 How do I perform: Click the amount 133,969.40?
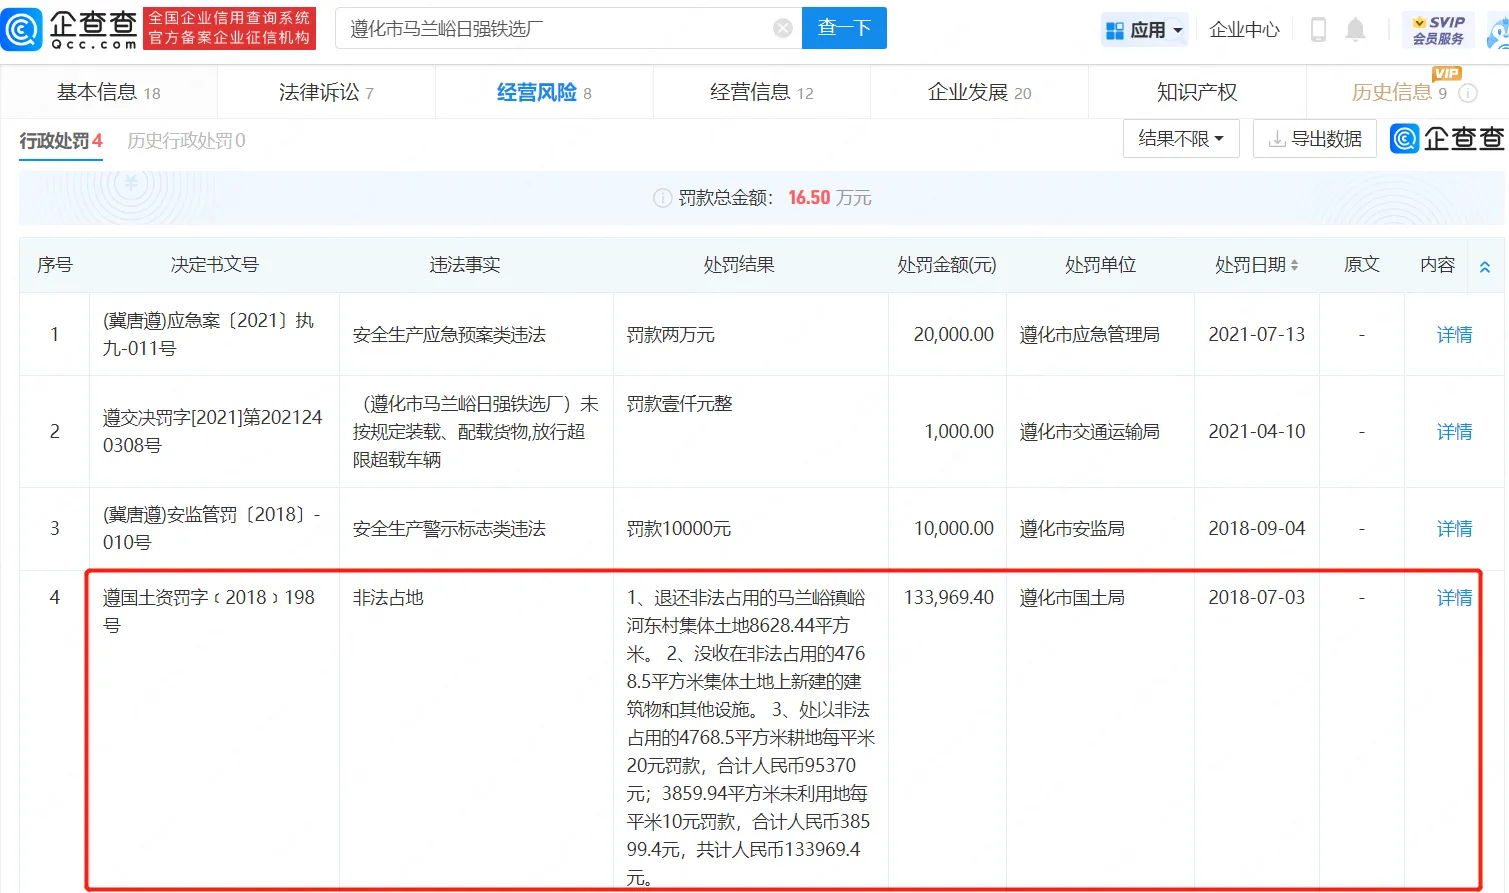point(948,598)
